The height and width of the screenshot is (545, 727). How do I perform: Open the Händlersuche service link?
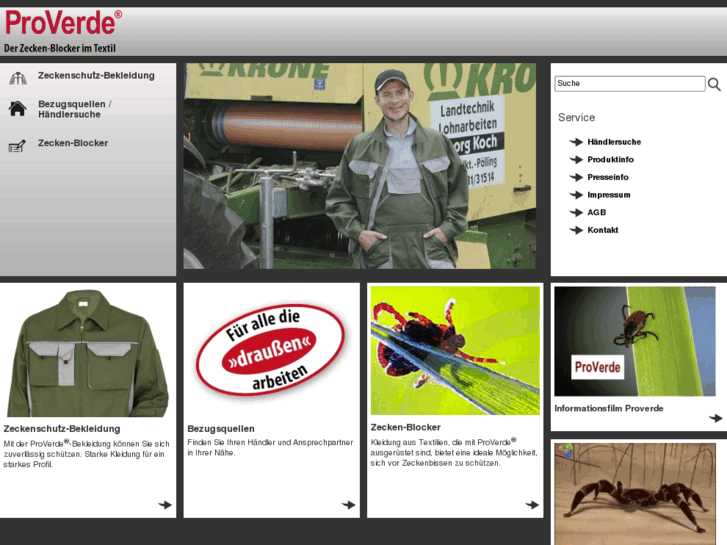pyautogui.click(x=614, y=142)
